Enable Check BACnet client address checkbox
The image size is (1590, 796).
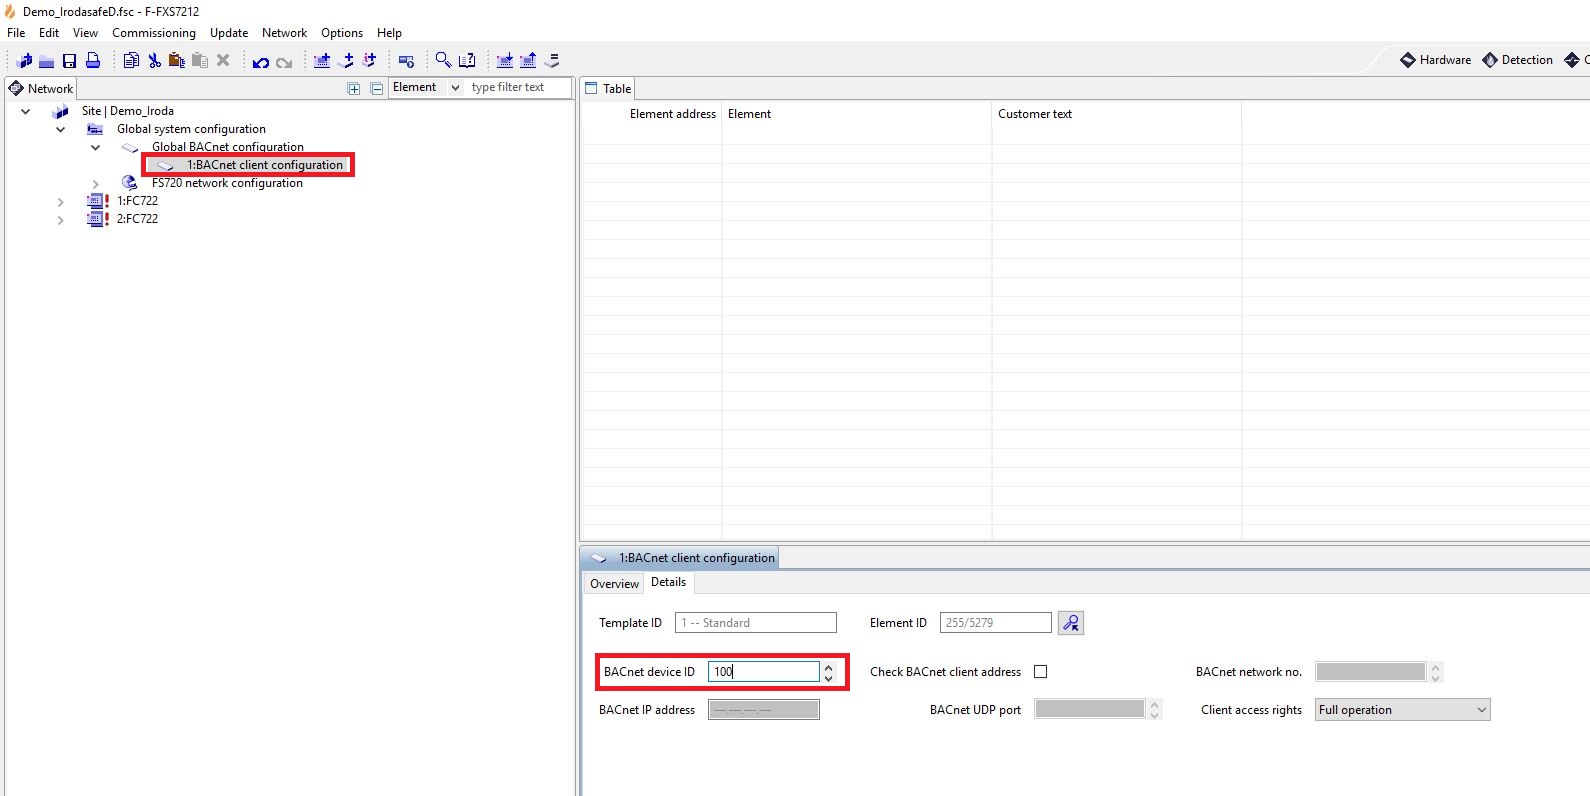[1040, 672]
